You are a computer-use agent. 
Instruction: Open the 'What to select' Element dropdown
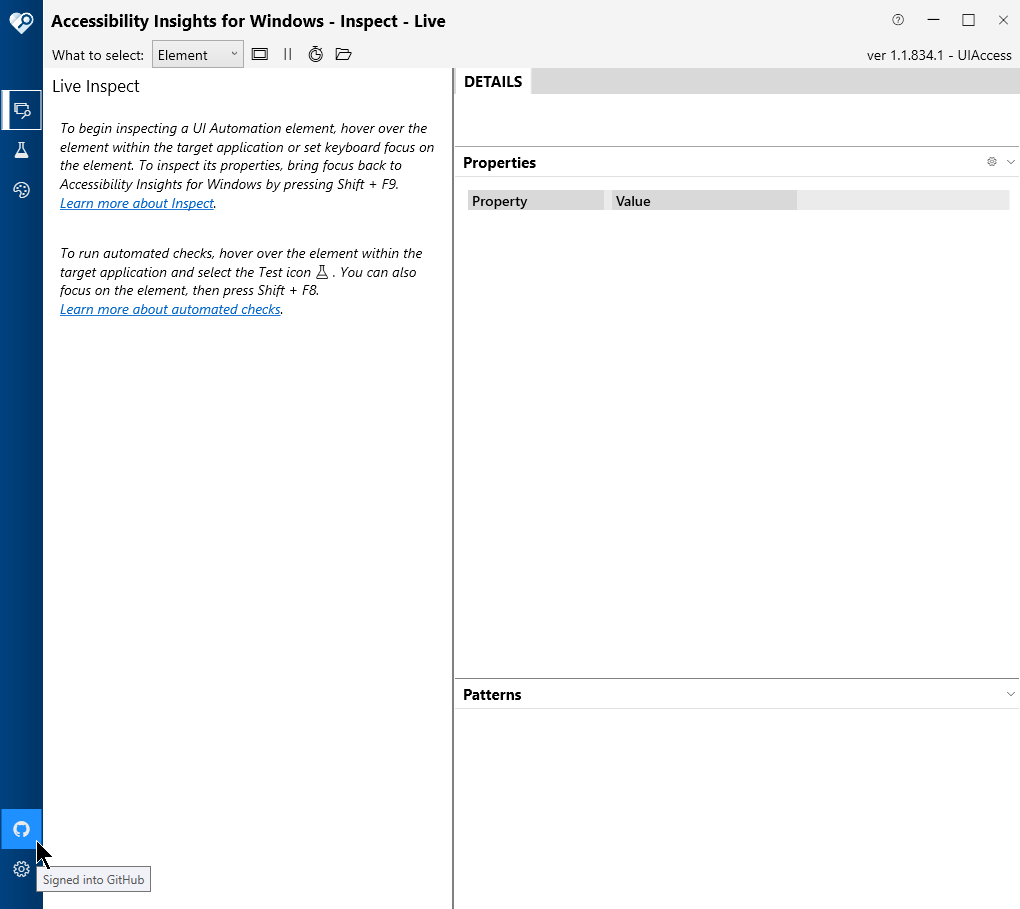click(198, 55)
